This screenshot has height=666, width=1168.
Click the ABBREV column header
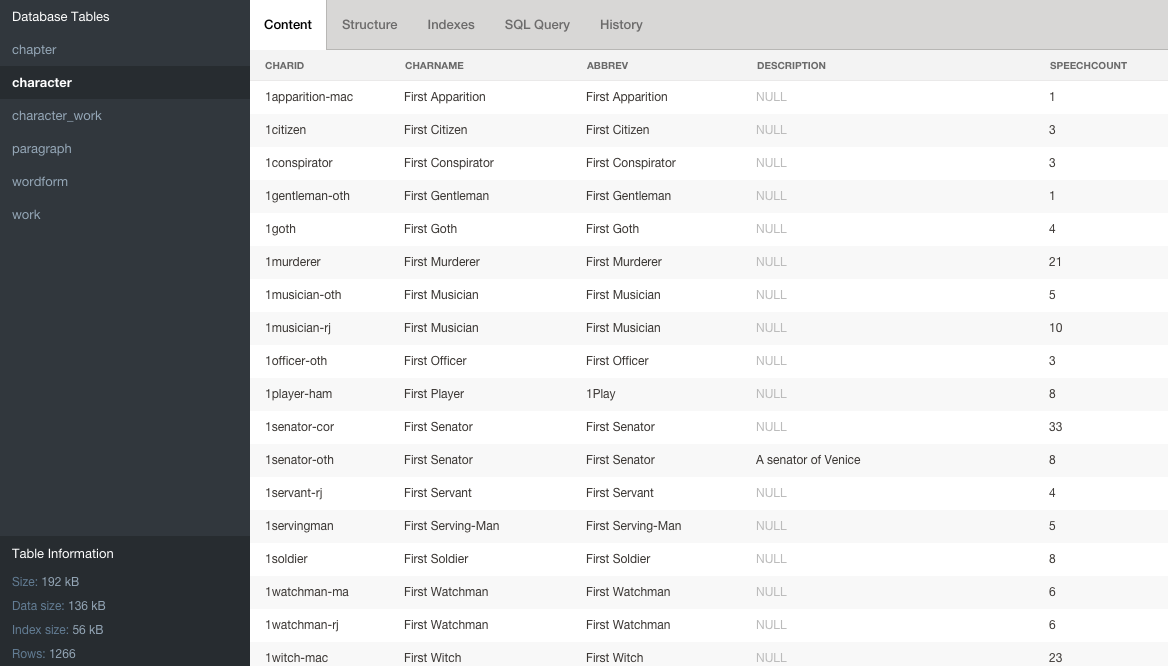coord(607,66)
